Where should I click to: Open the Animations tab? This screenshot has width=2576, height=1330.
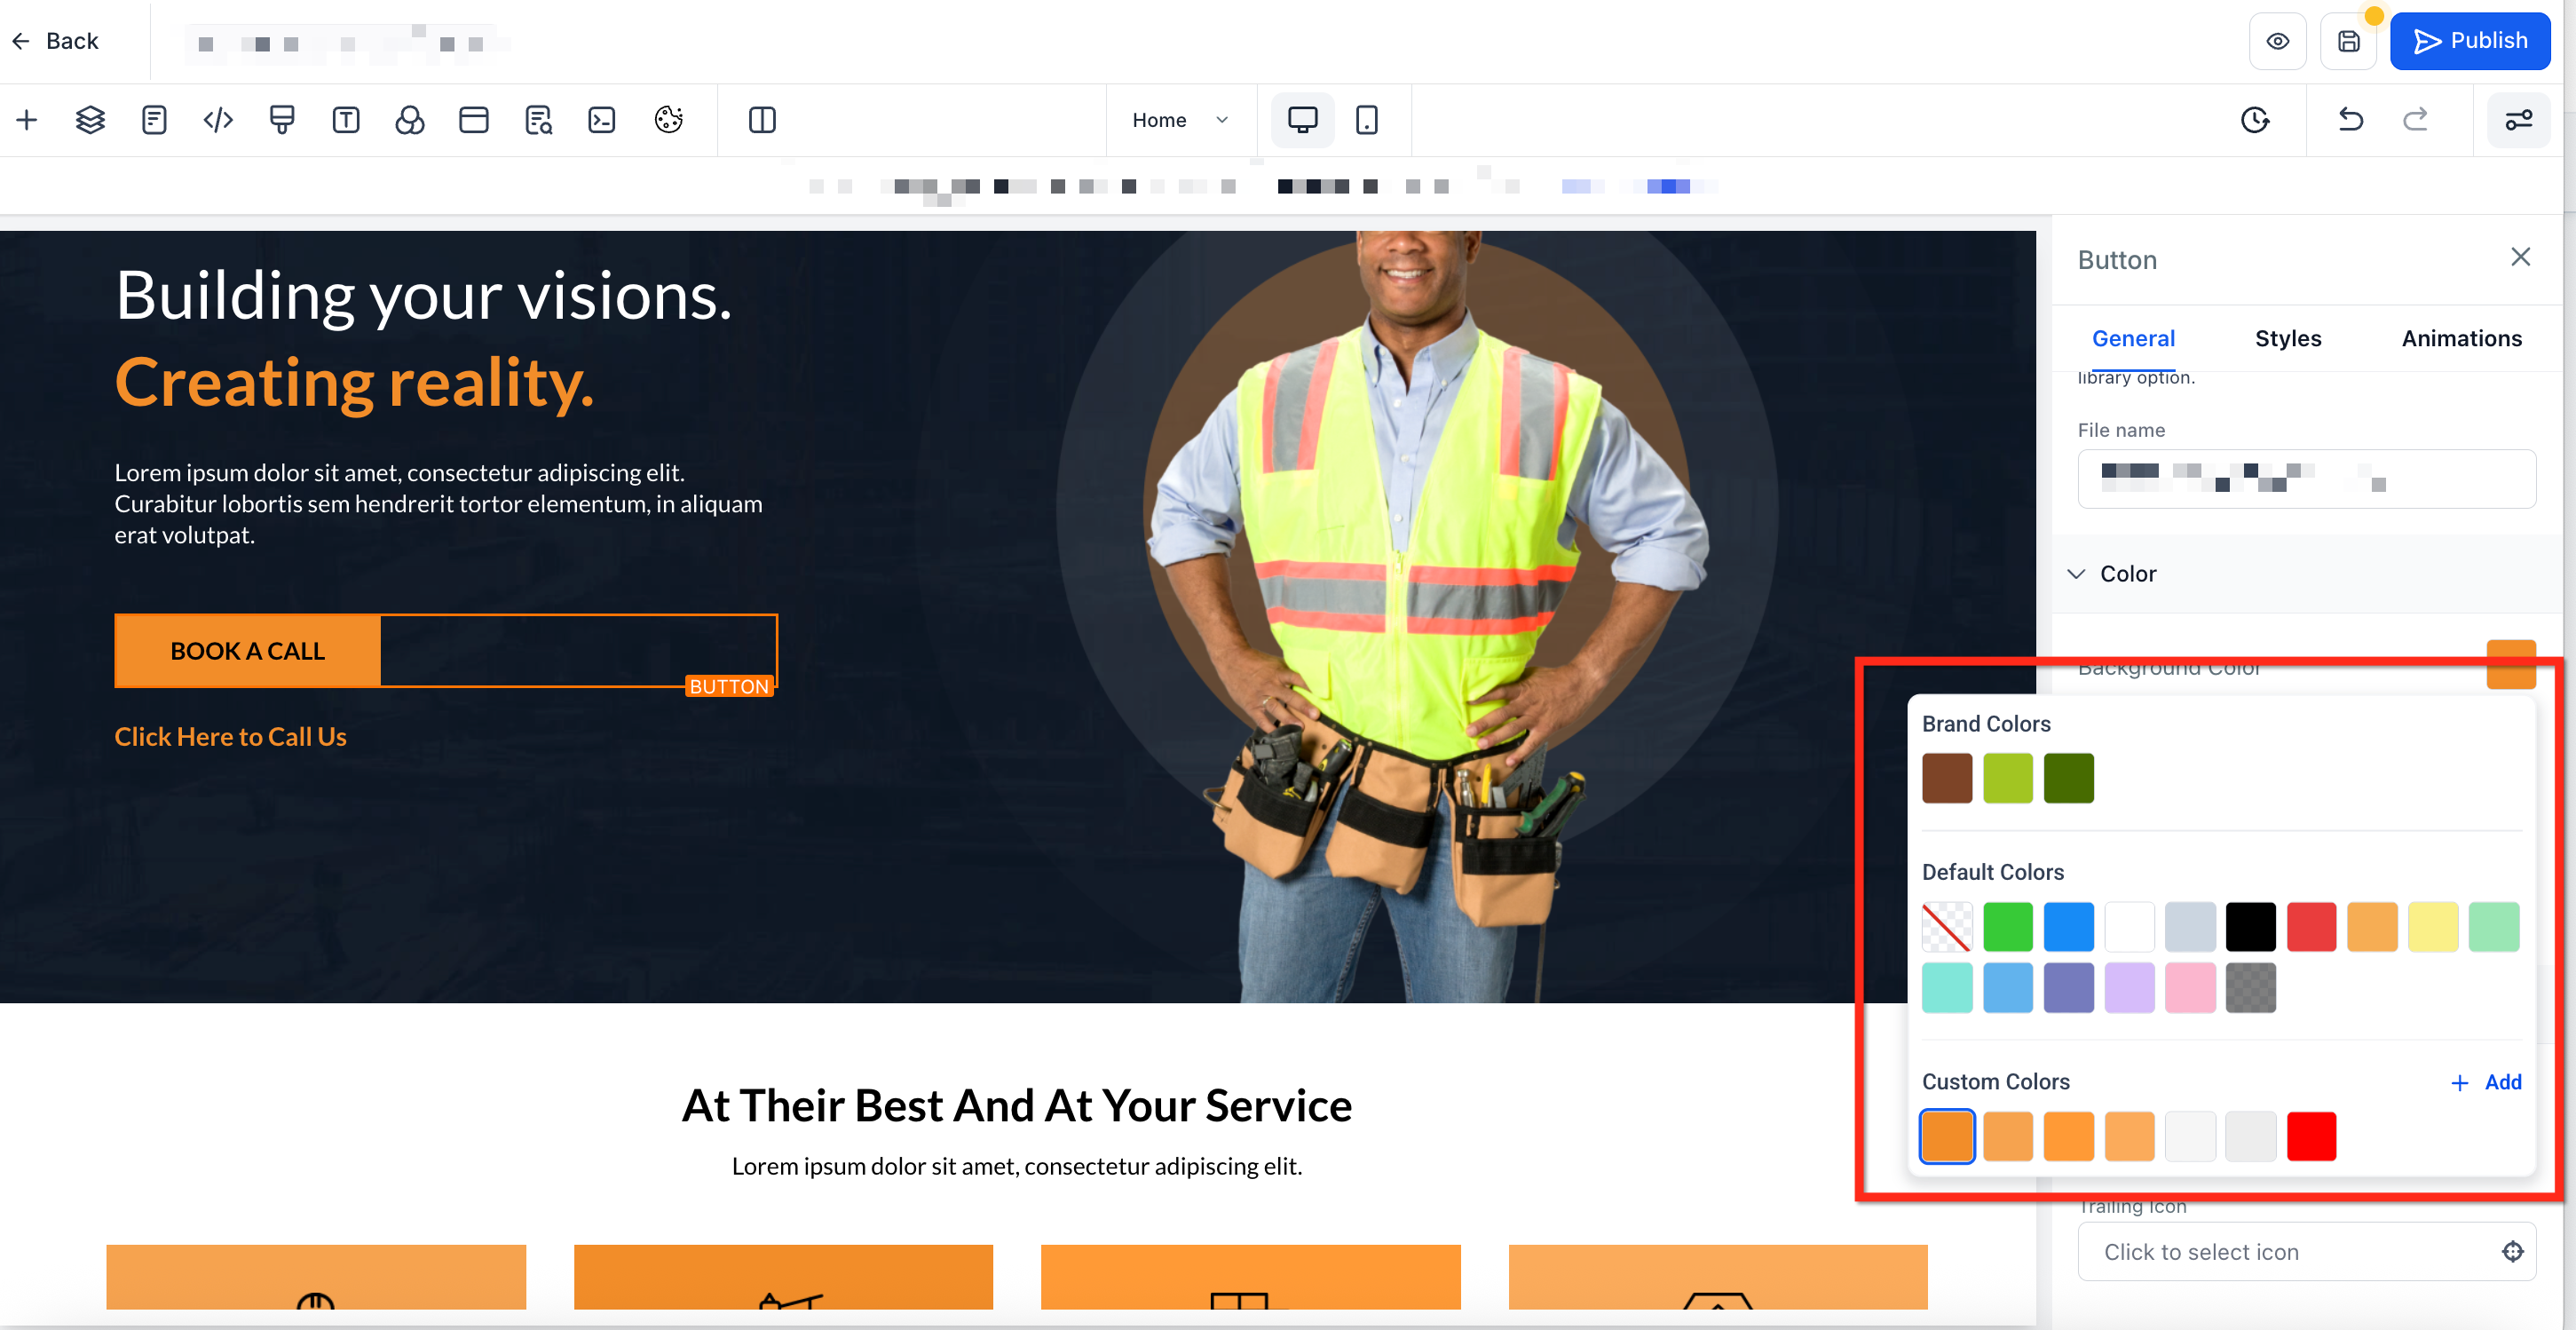pos(2461,338)
